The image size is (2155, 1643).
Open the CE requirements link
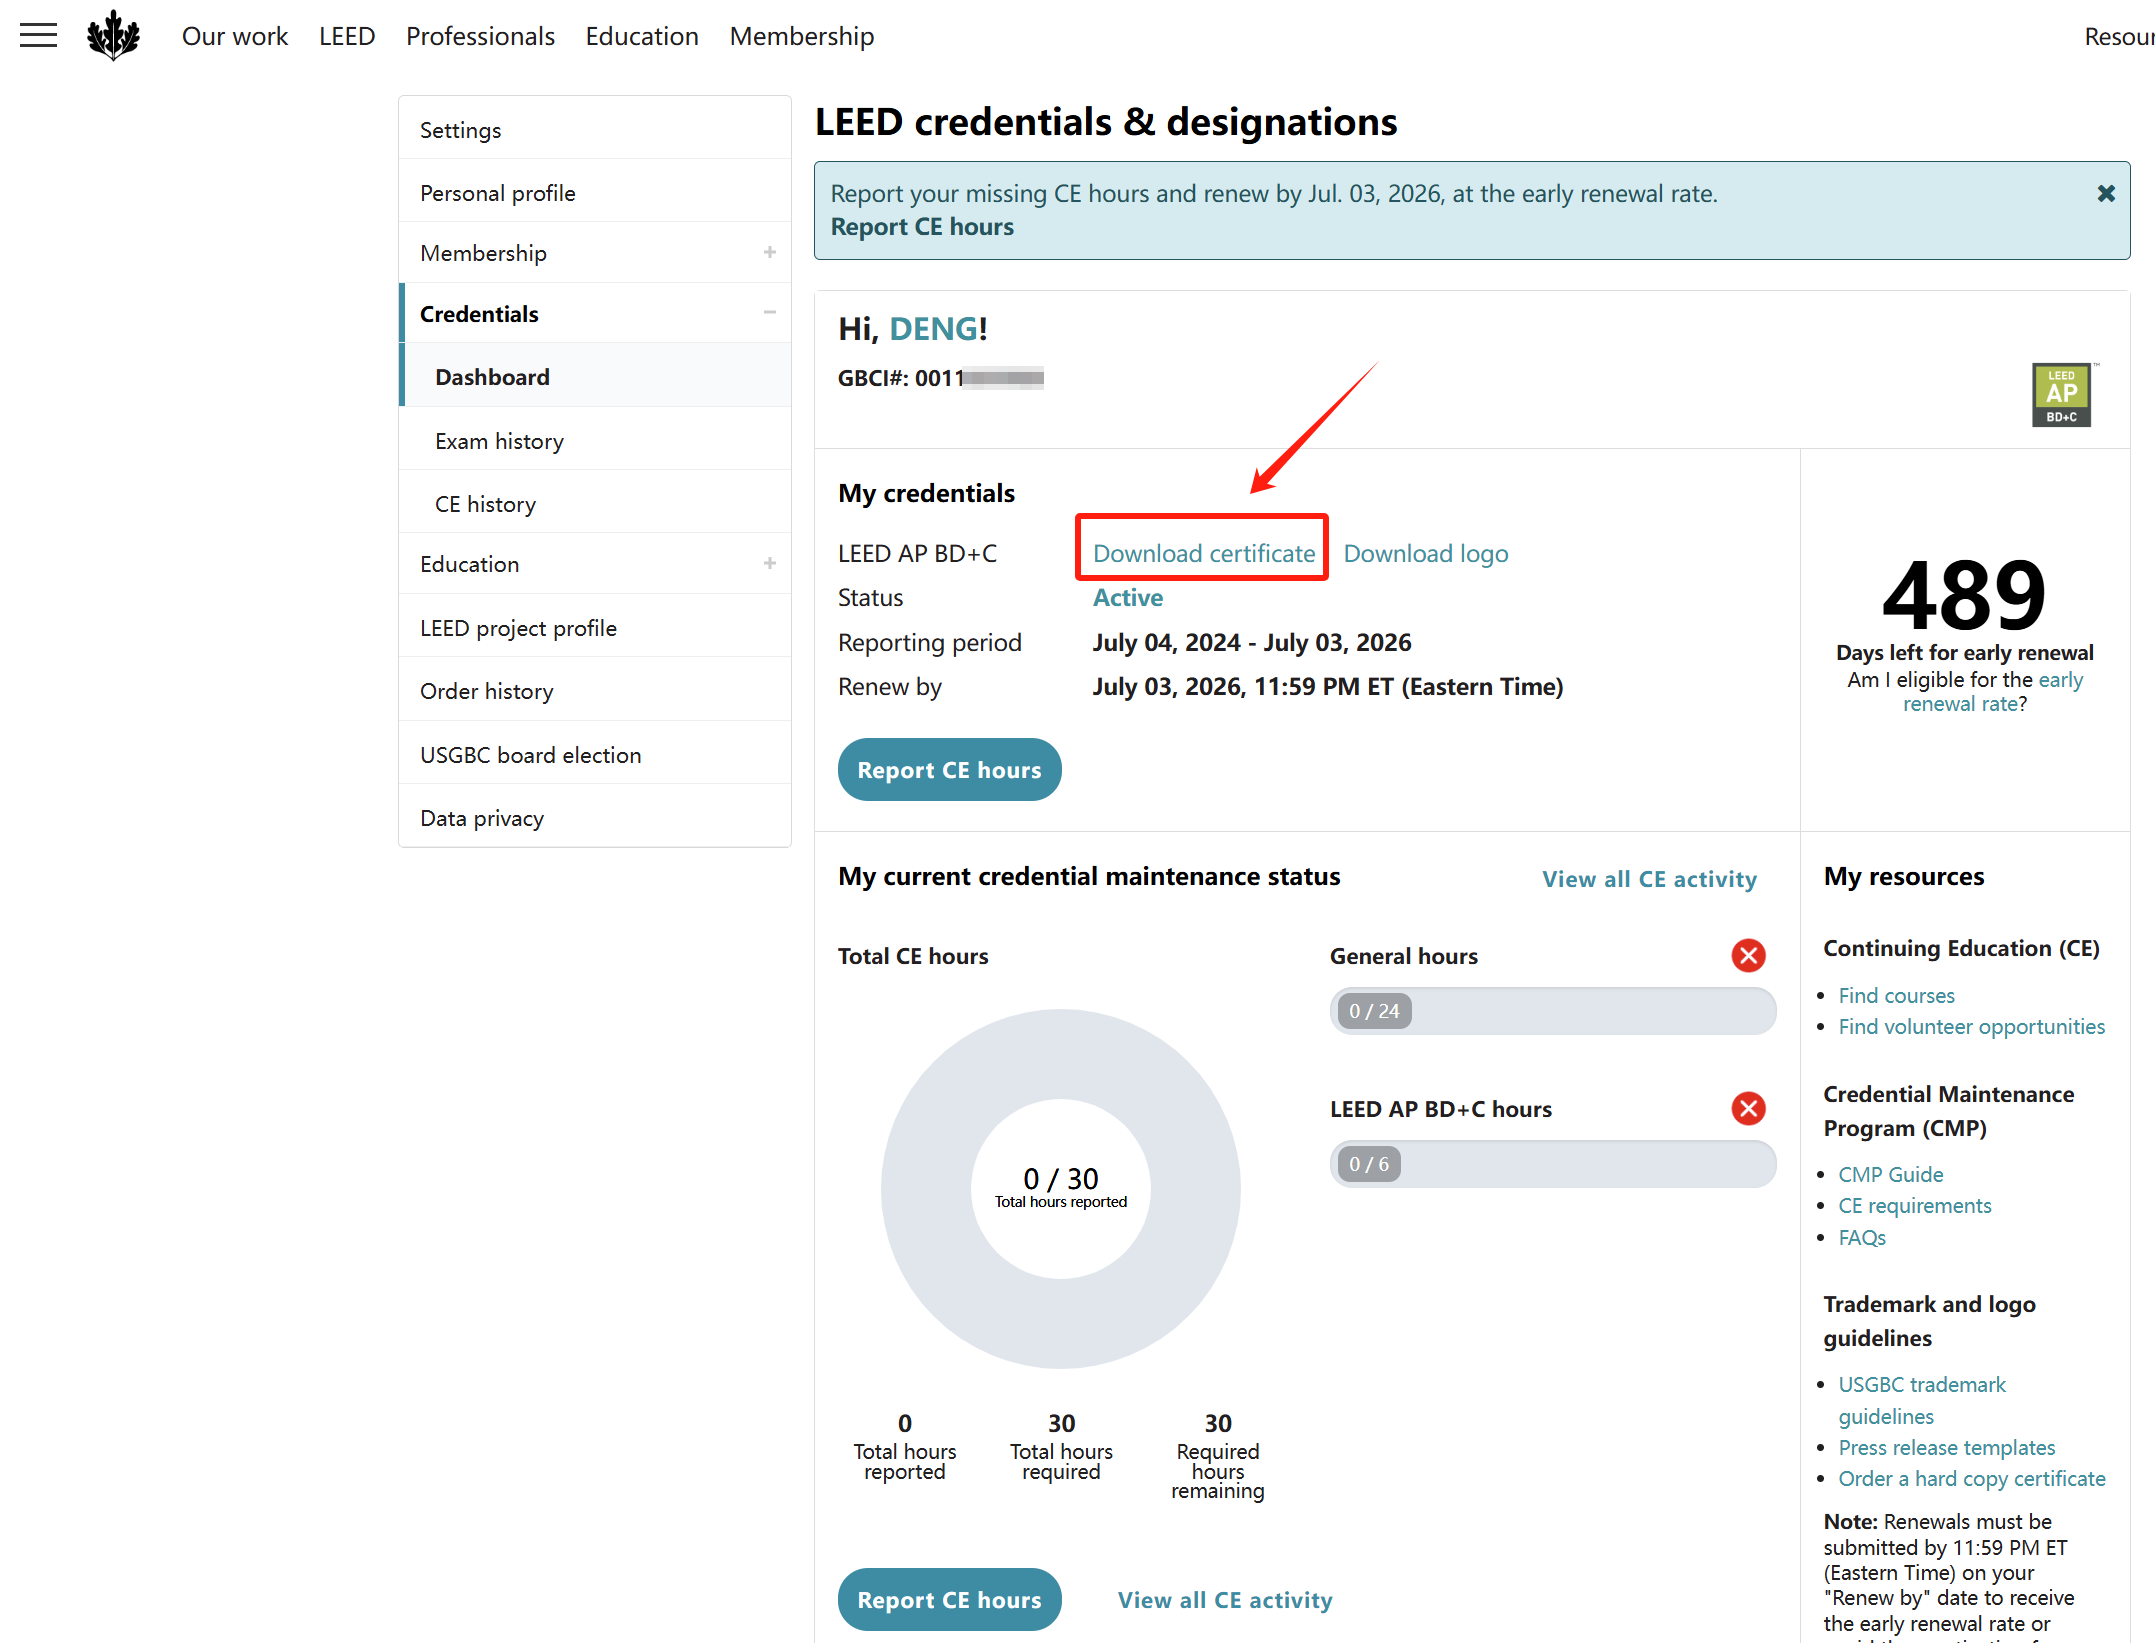[1915, 1206]
